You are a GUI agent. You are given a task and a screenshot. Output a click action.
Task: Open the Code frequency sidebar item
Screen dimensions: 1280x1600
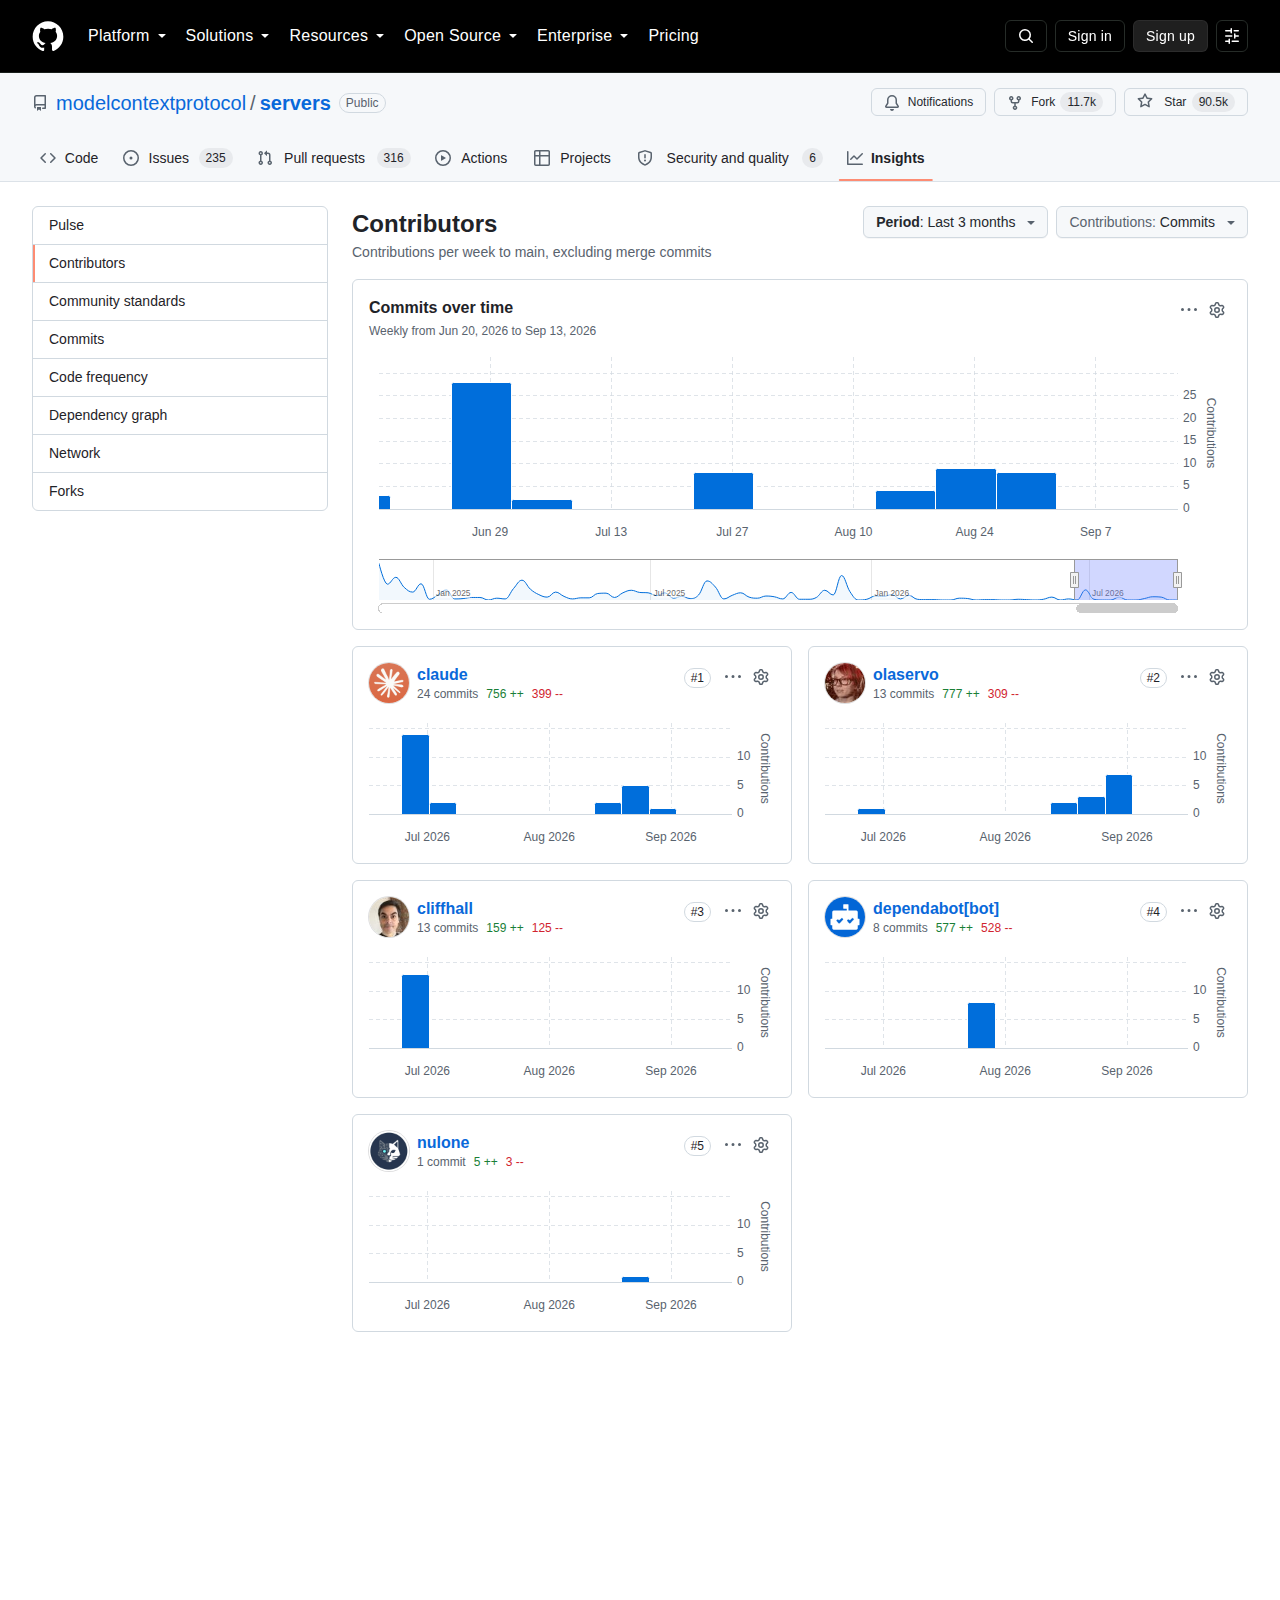click(x=180, y=377)
